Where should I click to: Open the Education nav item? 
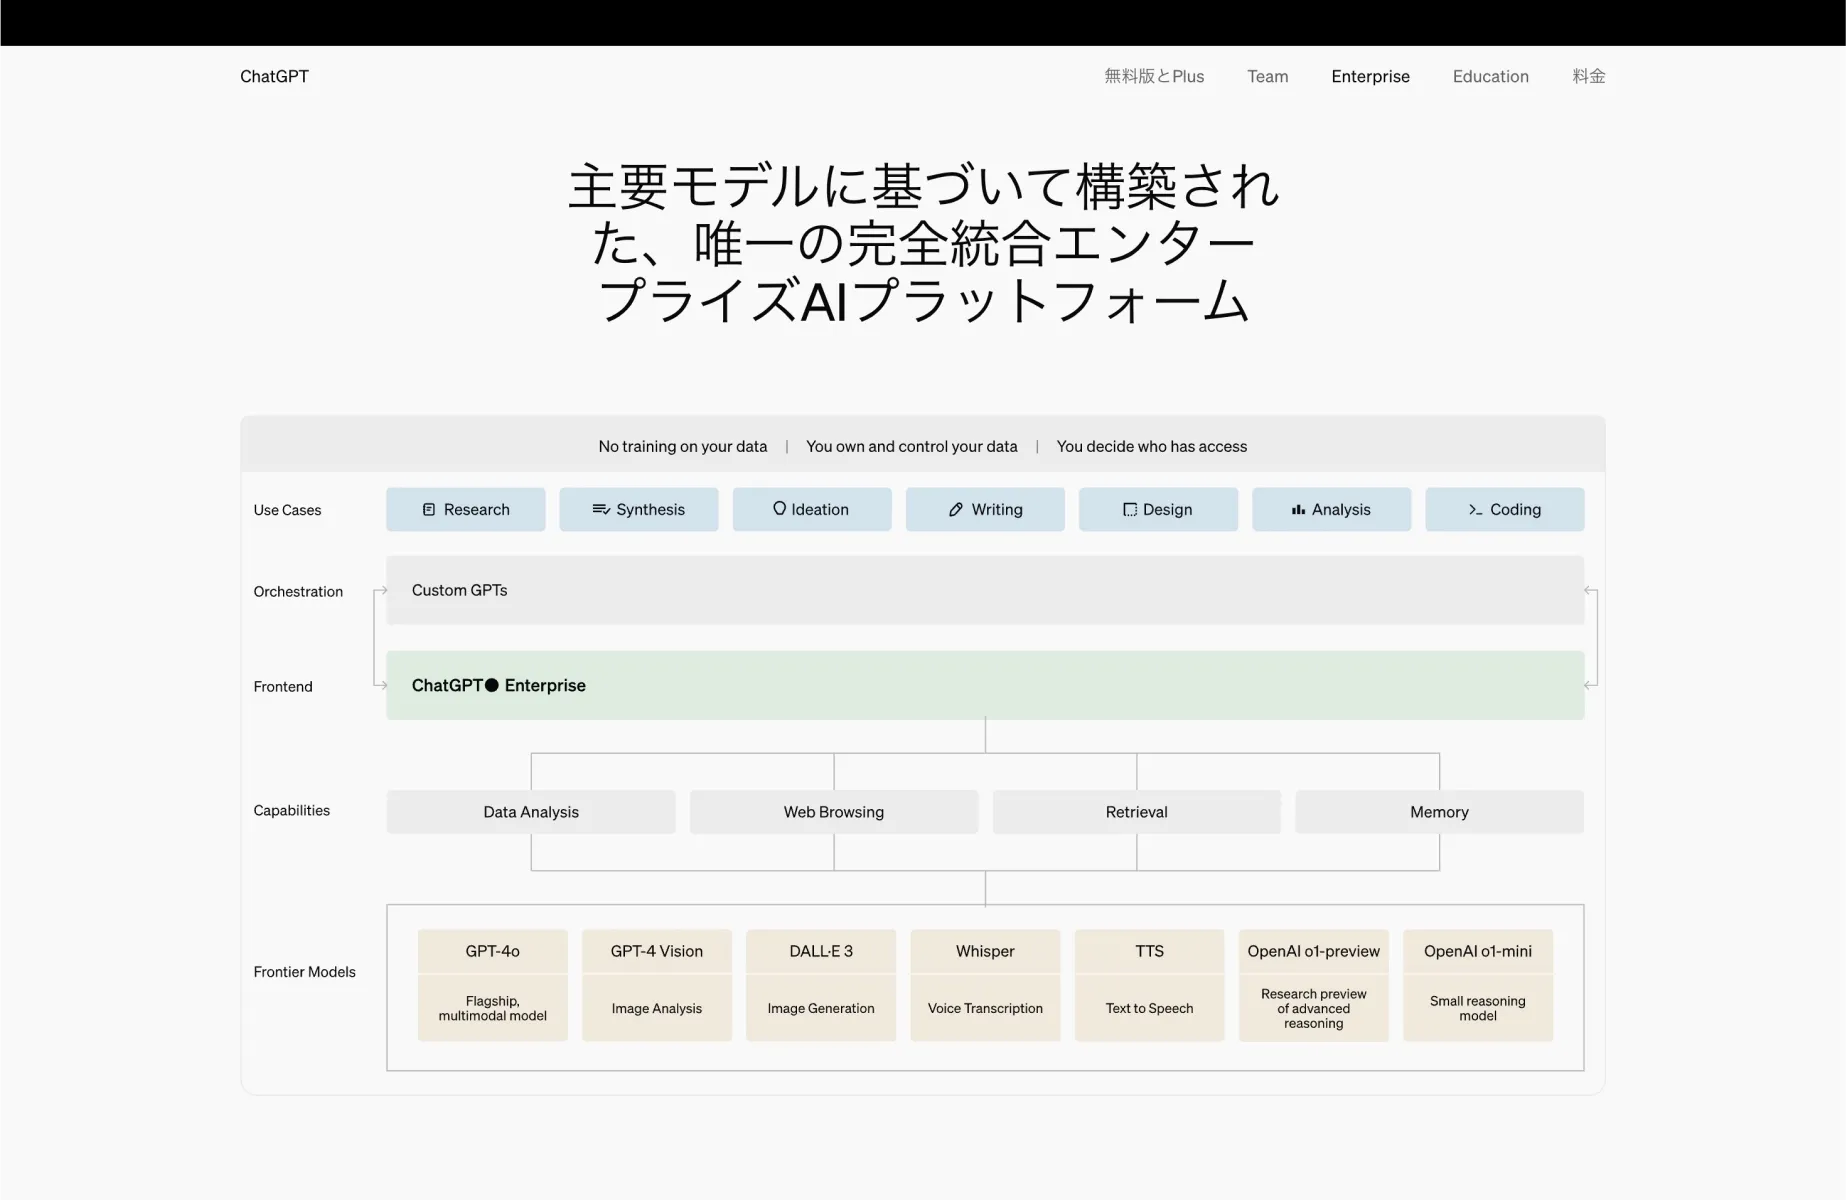coord(1490,76)
